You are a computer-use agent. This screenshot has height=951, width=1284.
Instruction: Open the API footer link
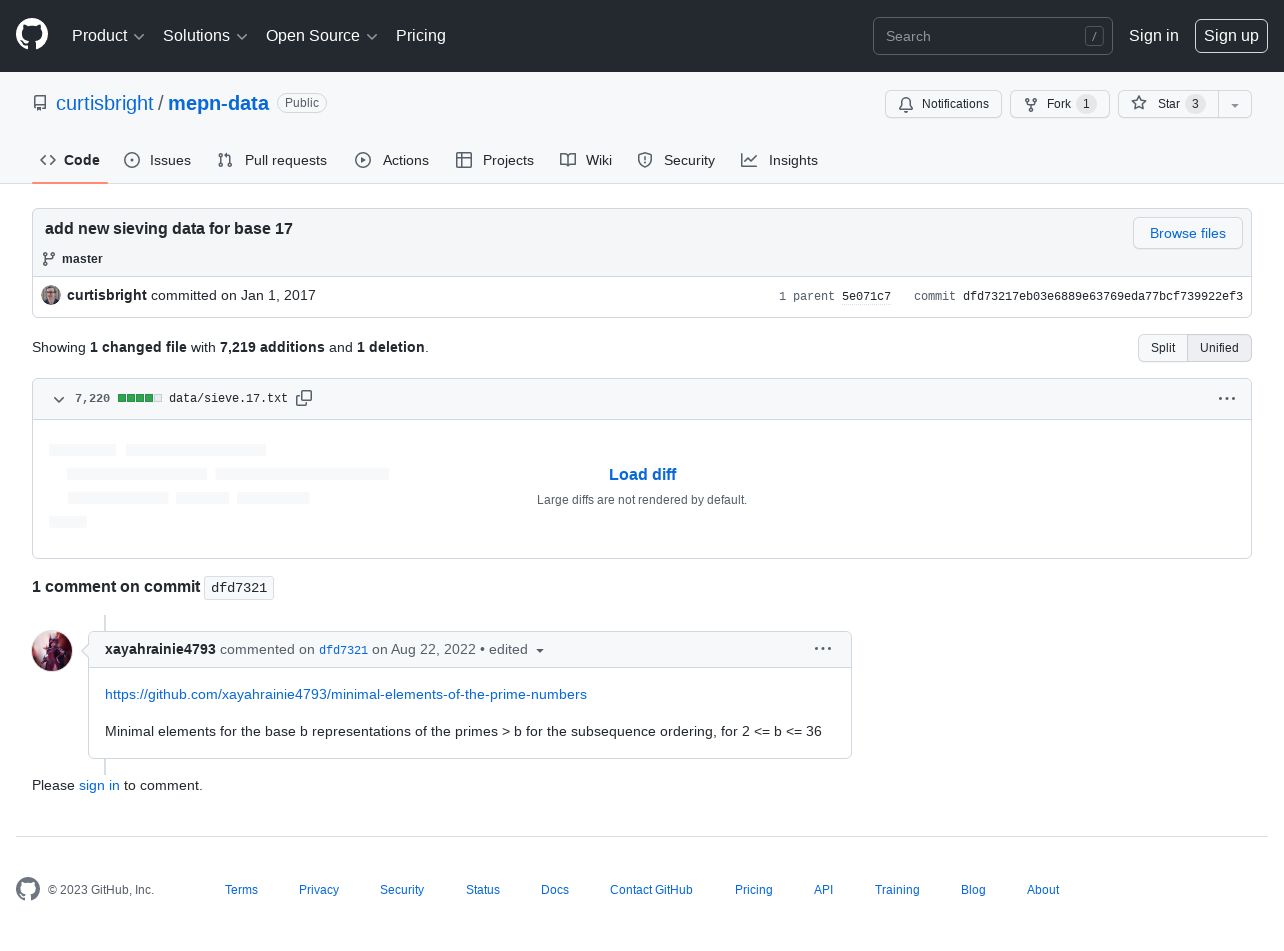point(823,890)
